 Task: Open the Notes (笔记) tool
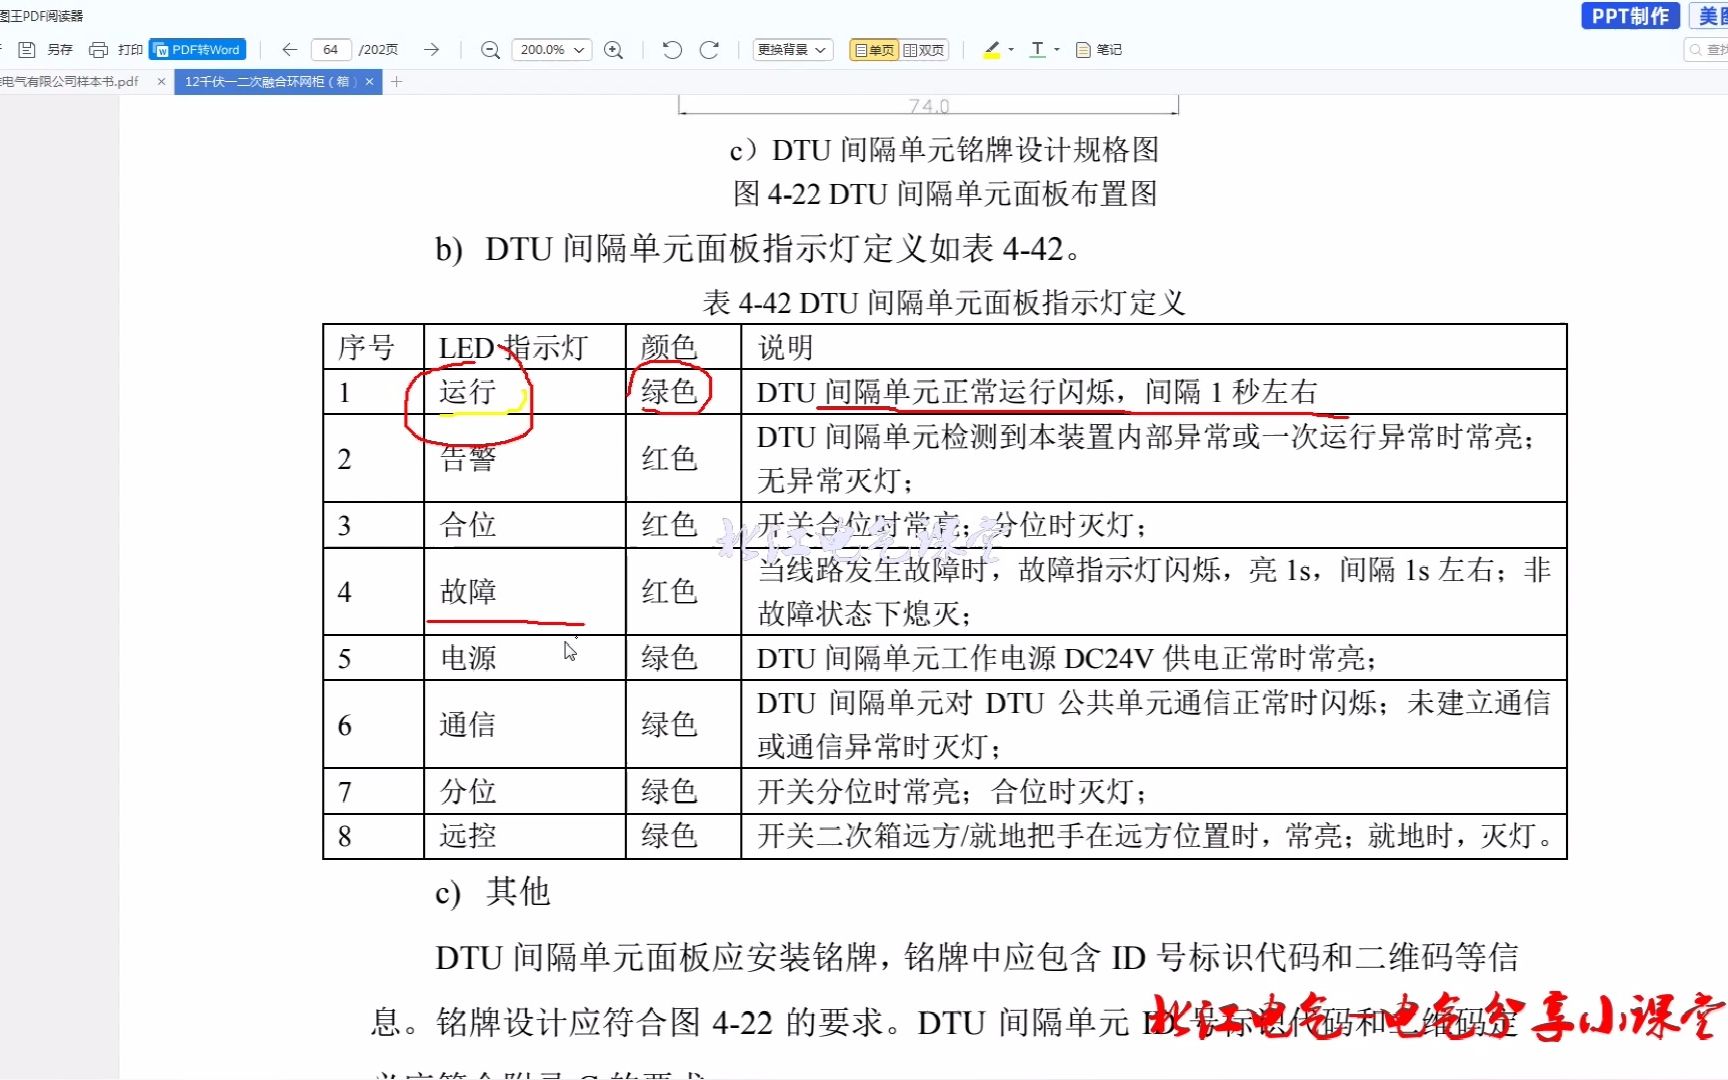pos(1098,49)
